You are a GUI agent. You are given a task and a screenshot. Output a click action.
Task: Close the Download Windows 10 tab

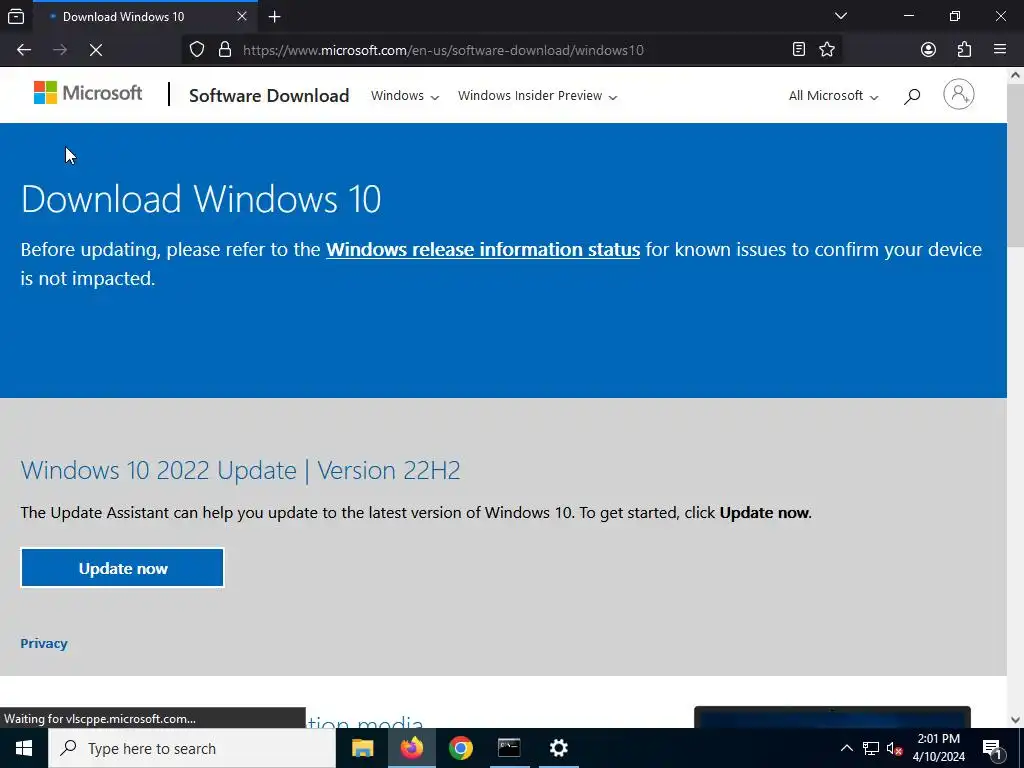(x=242, y=16)
